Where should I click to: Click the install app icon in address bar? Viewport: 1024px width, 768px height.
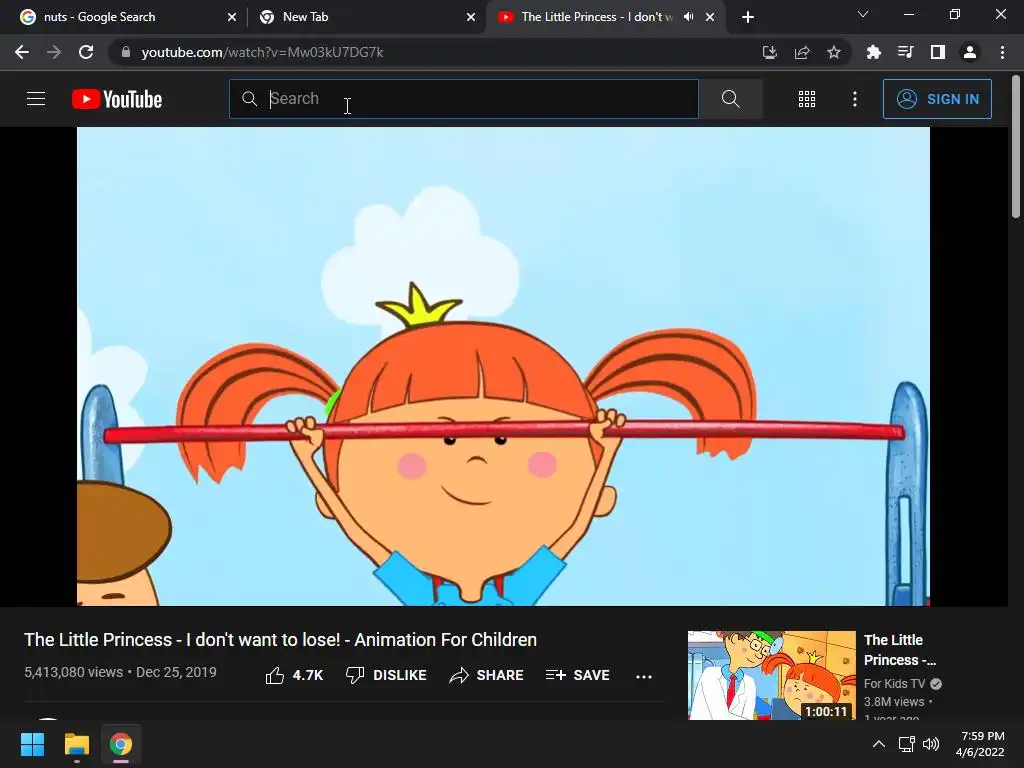[x=770, y=52]
